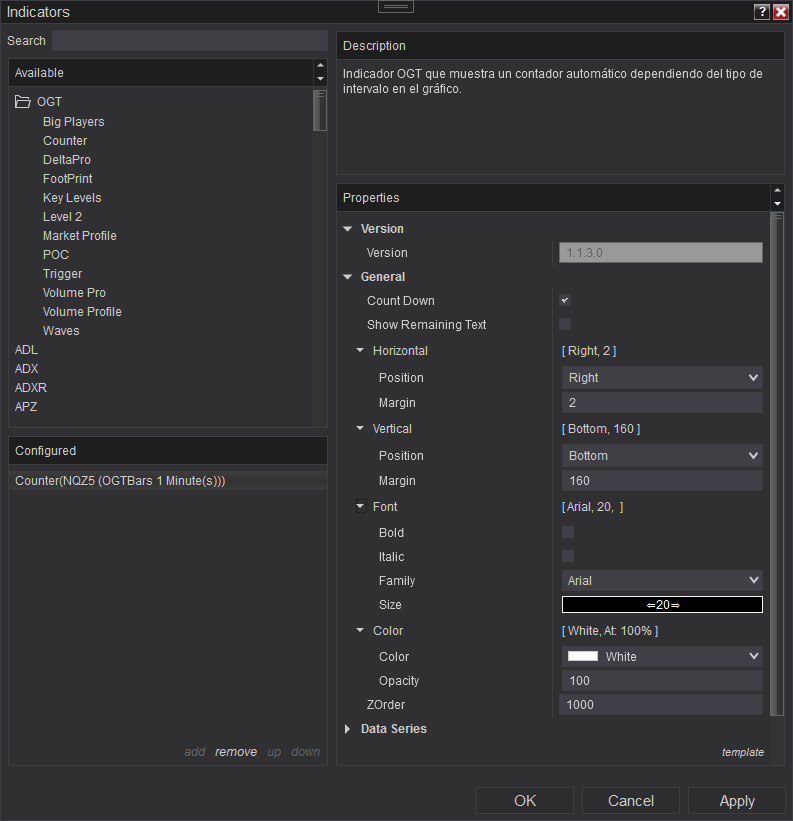
Task: Select APZ indicator
Action: pyautogui.click(x=26, y=407)
